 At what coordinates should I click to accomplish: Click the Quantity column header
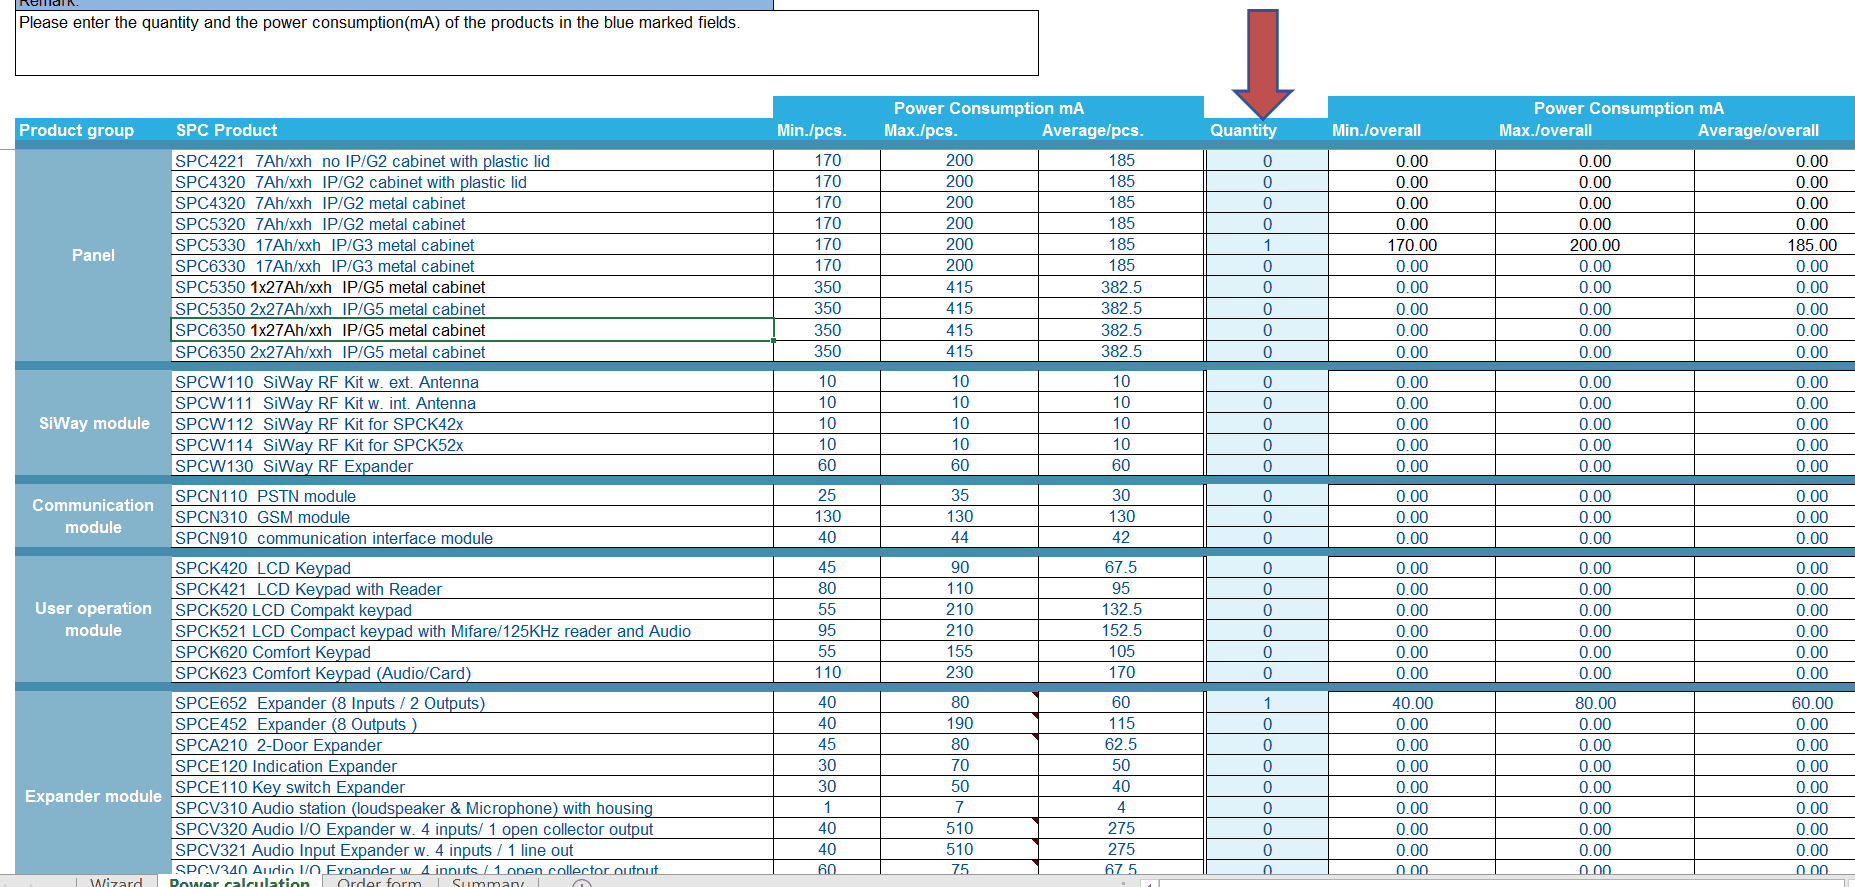click(x=1243, y=130)
